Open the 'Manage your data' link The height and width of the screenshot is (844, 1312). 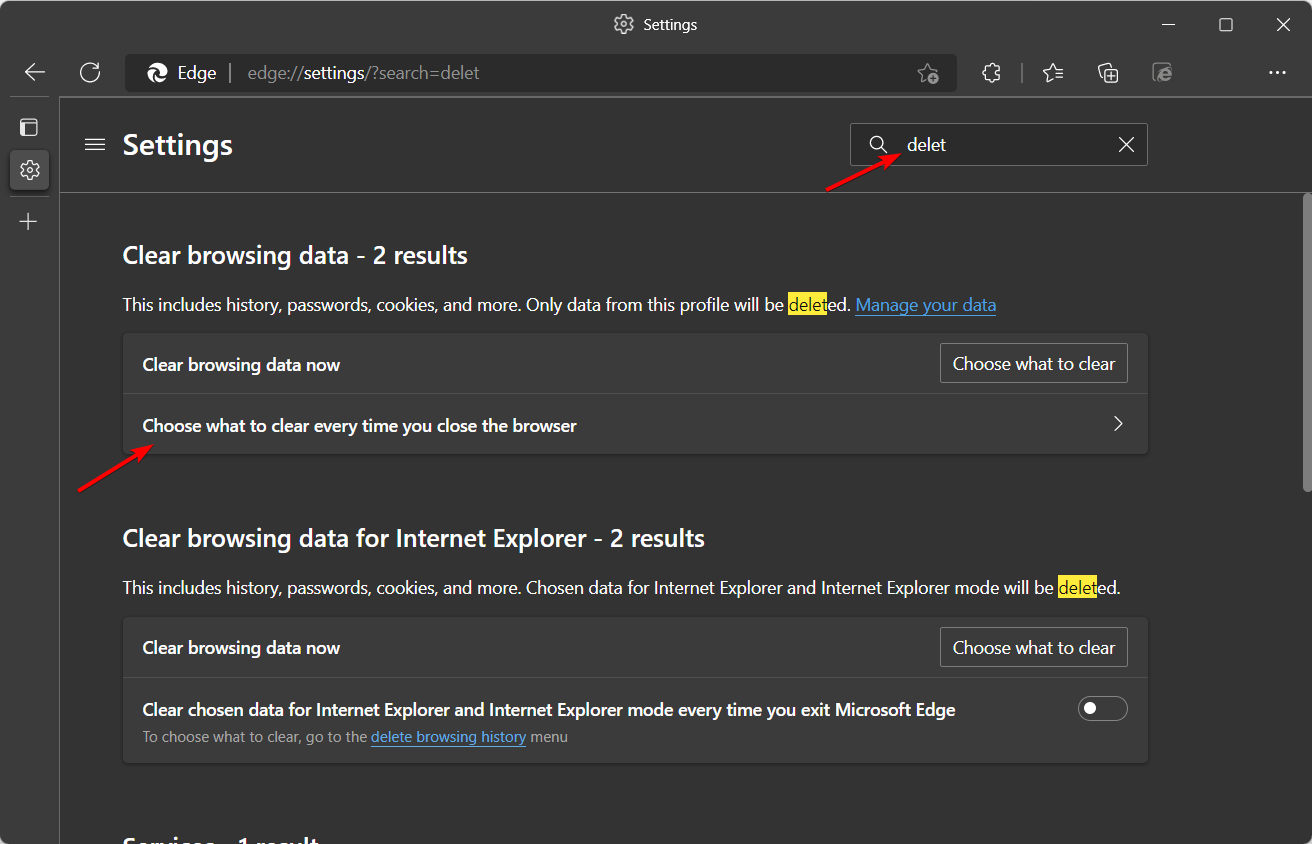pos(925,305)
